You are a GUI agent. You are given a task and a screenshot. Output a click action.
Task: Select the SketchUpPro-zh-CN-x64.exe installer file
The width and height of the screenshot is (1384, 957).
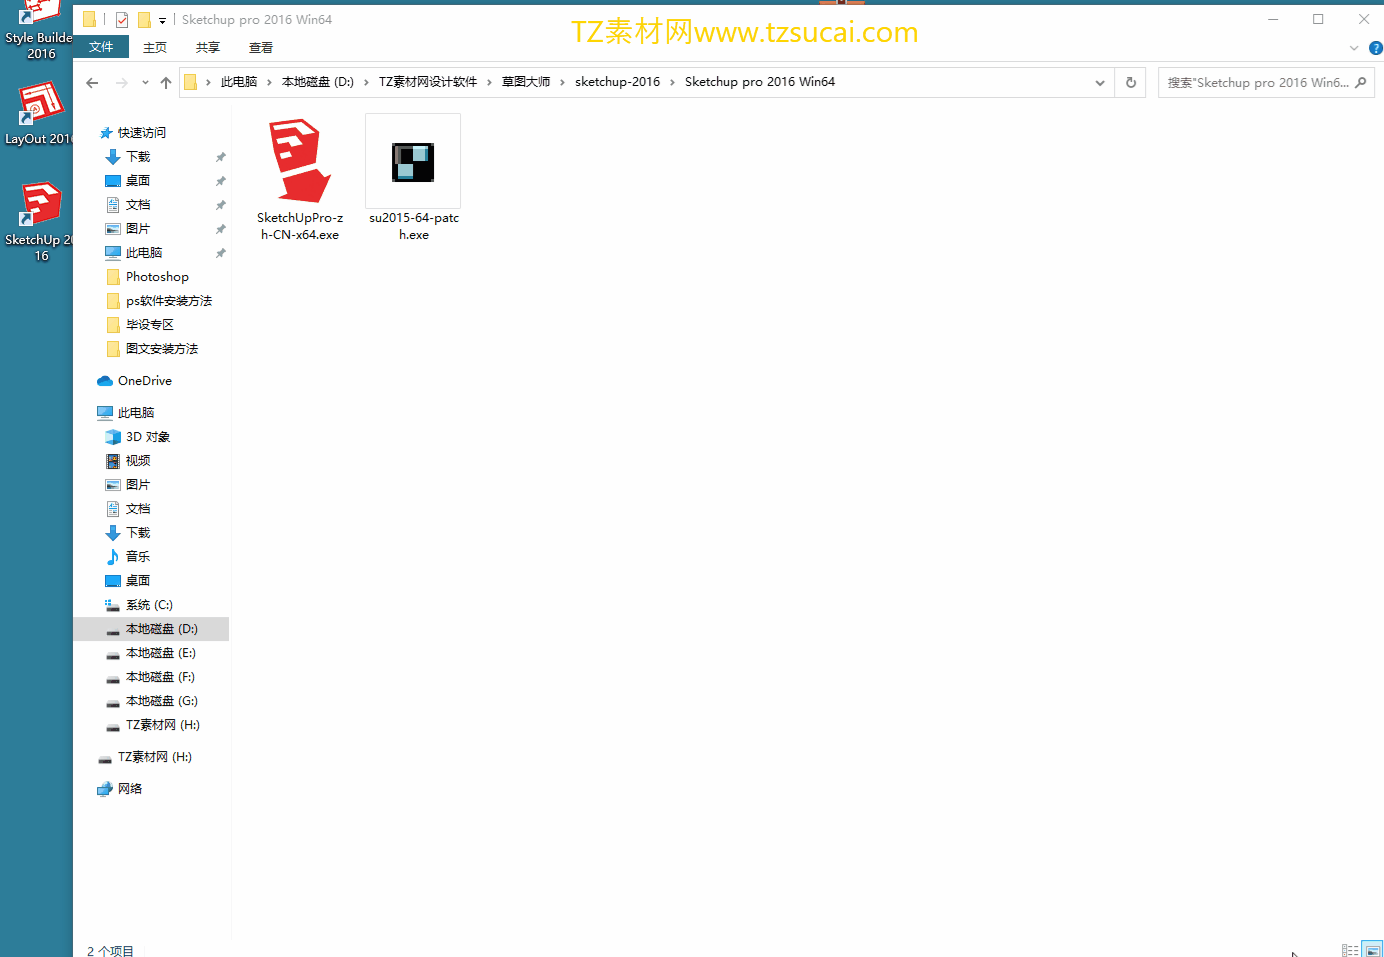(x=300, y=179)
